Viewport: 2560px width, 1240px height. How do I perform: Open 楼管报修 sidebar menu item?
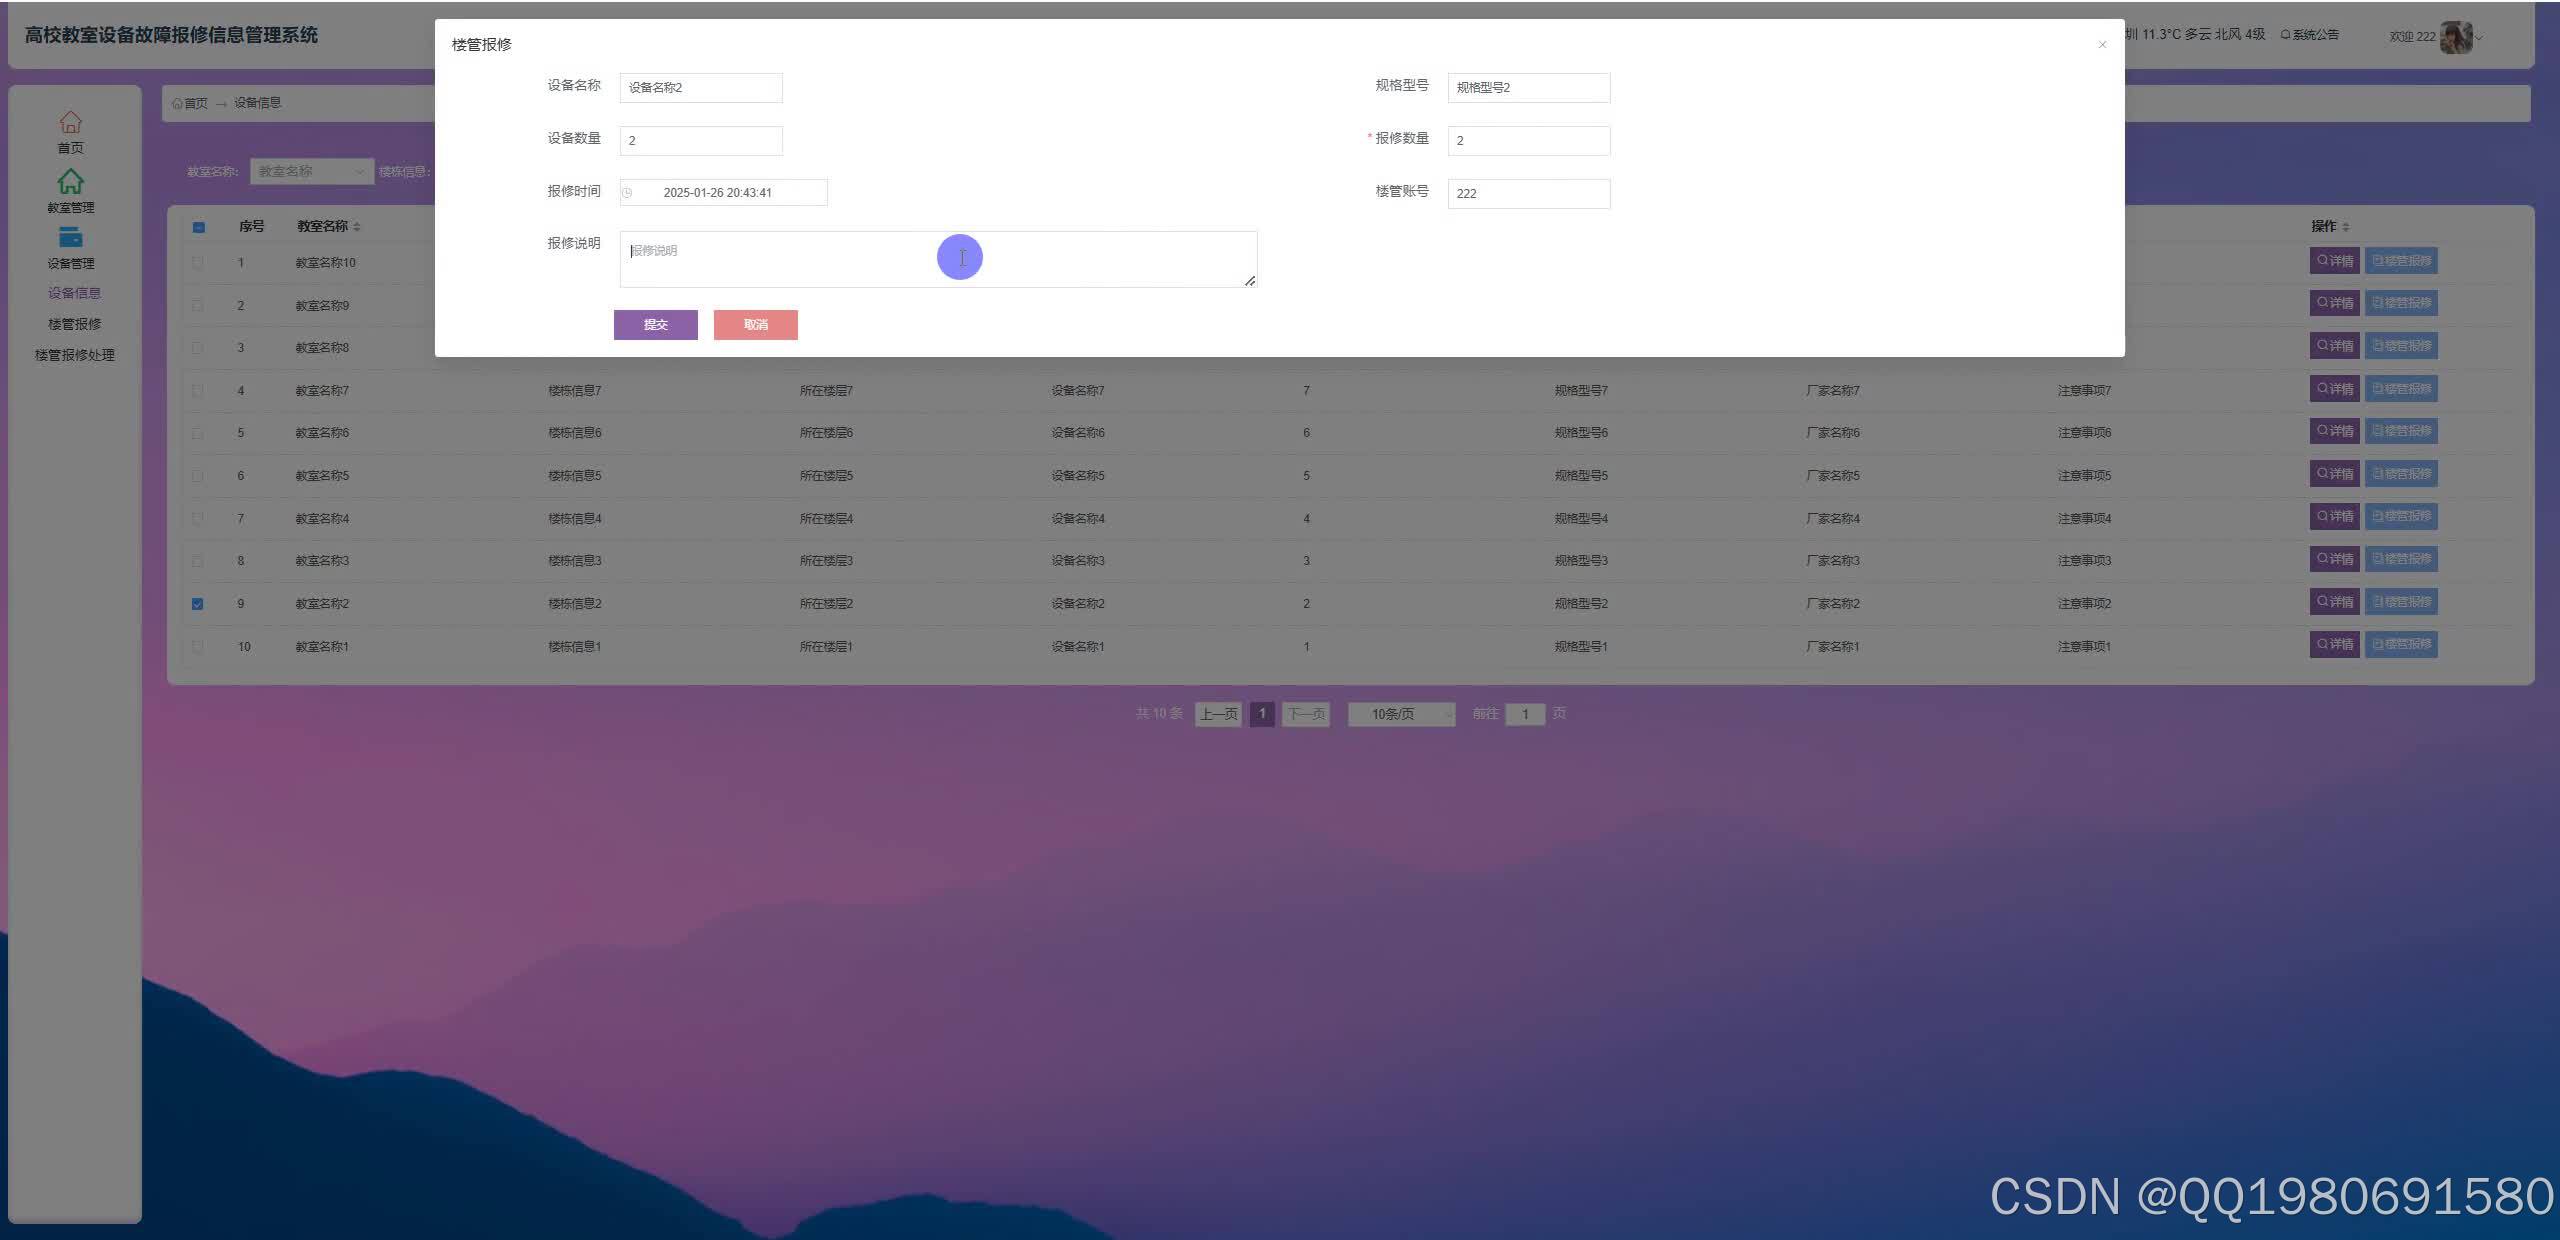pos(74,324)
